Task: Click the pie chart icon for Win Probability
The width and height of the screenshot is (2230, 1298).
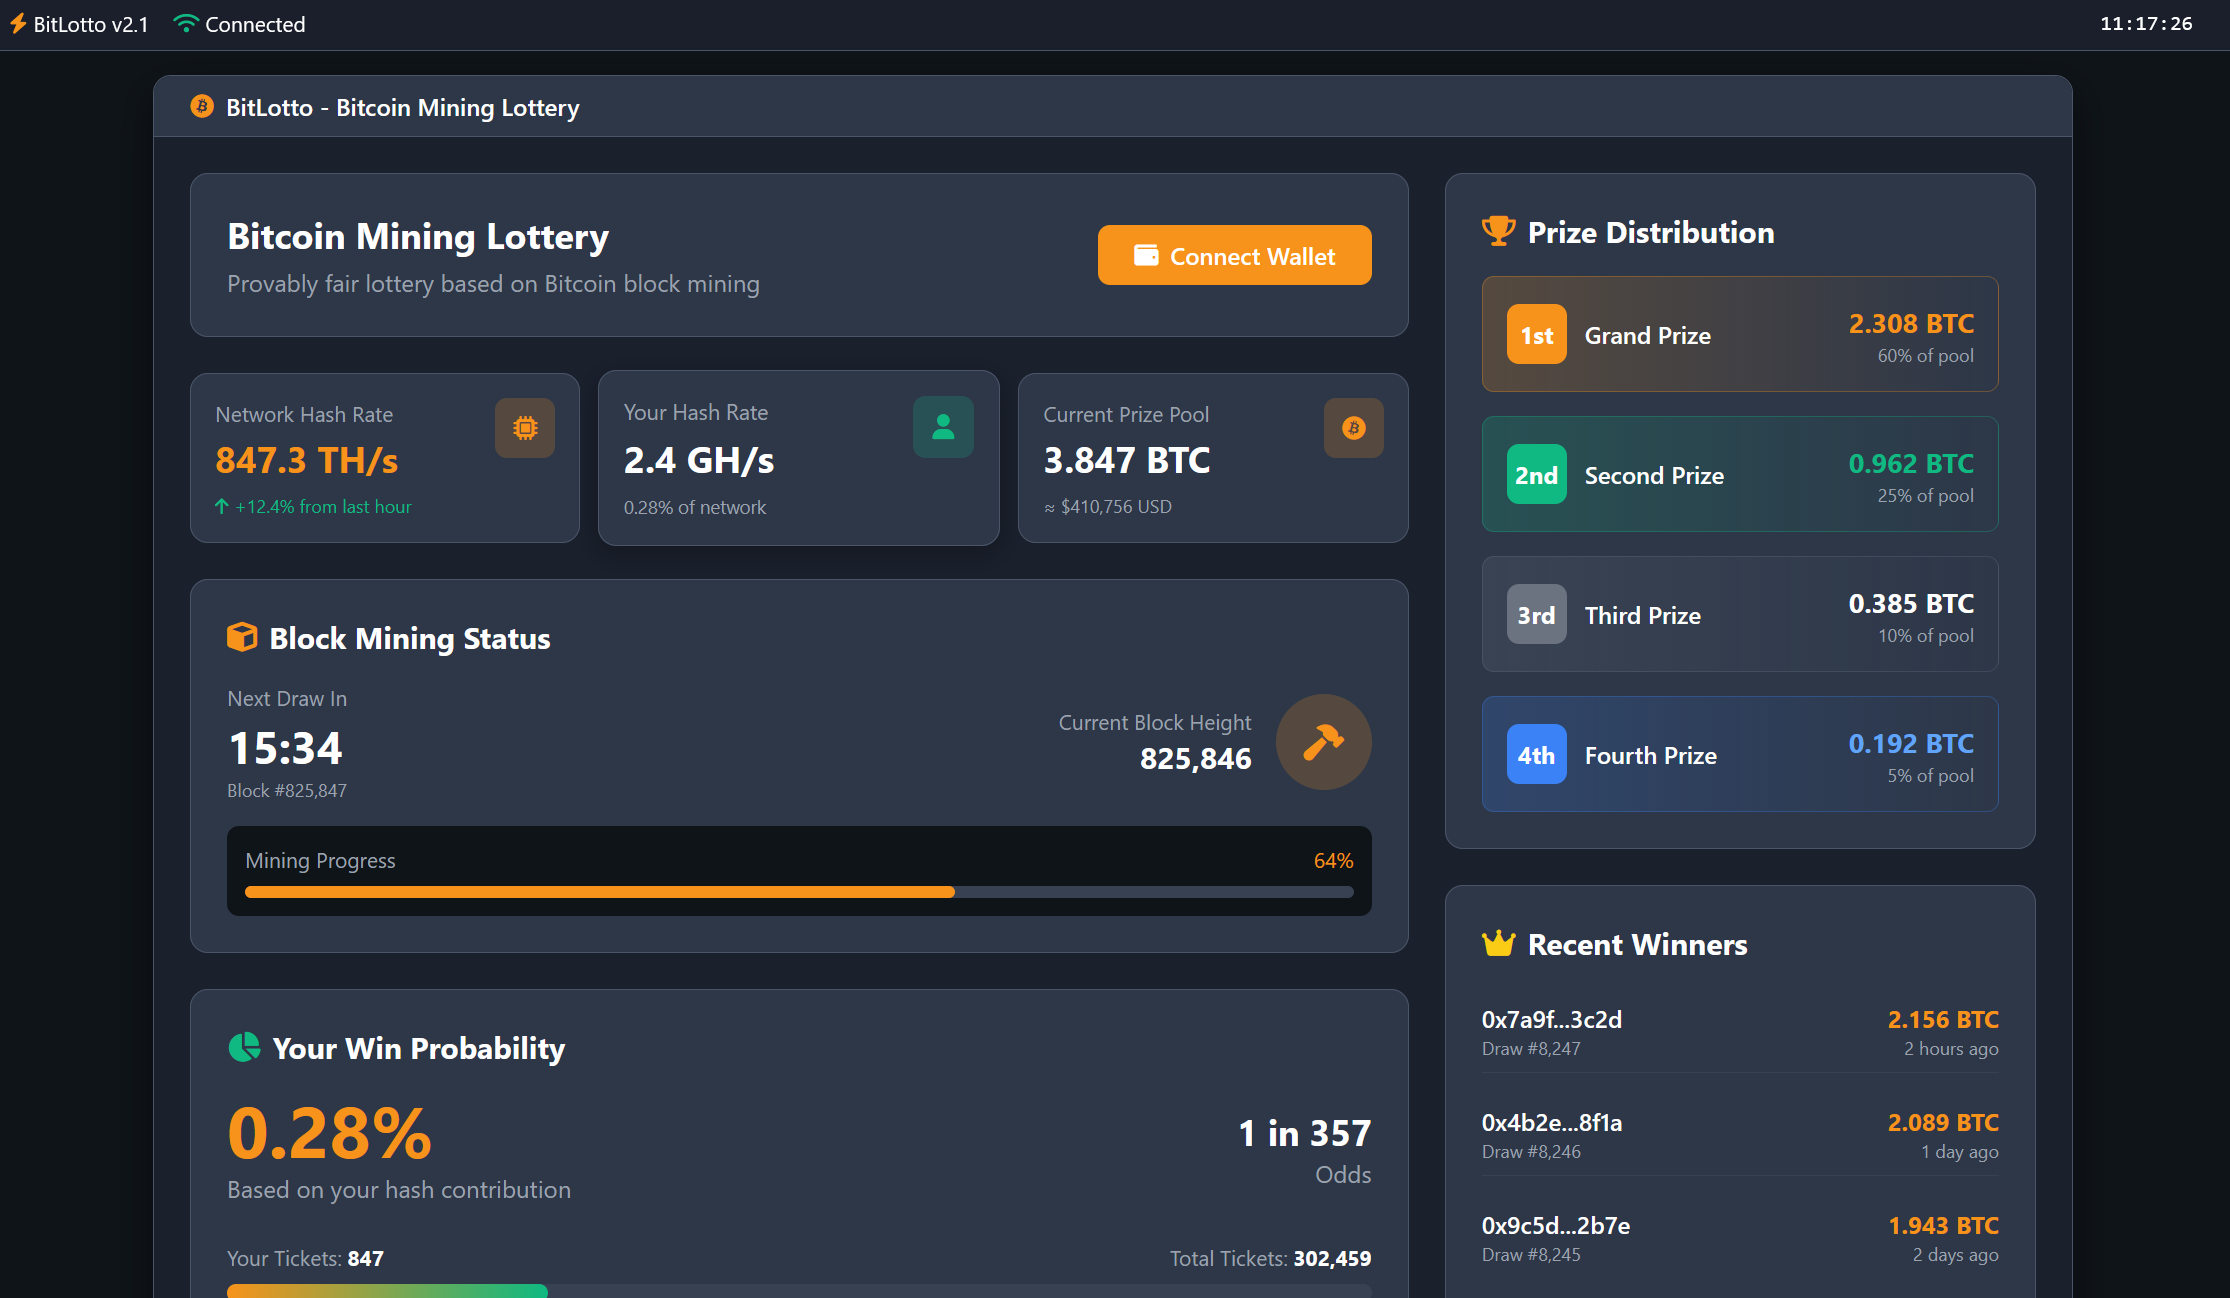Action: pos(245,1048)
